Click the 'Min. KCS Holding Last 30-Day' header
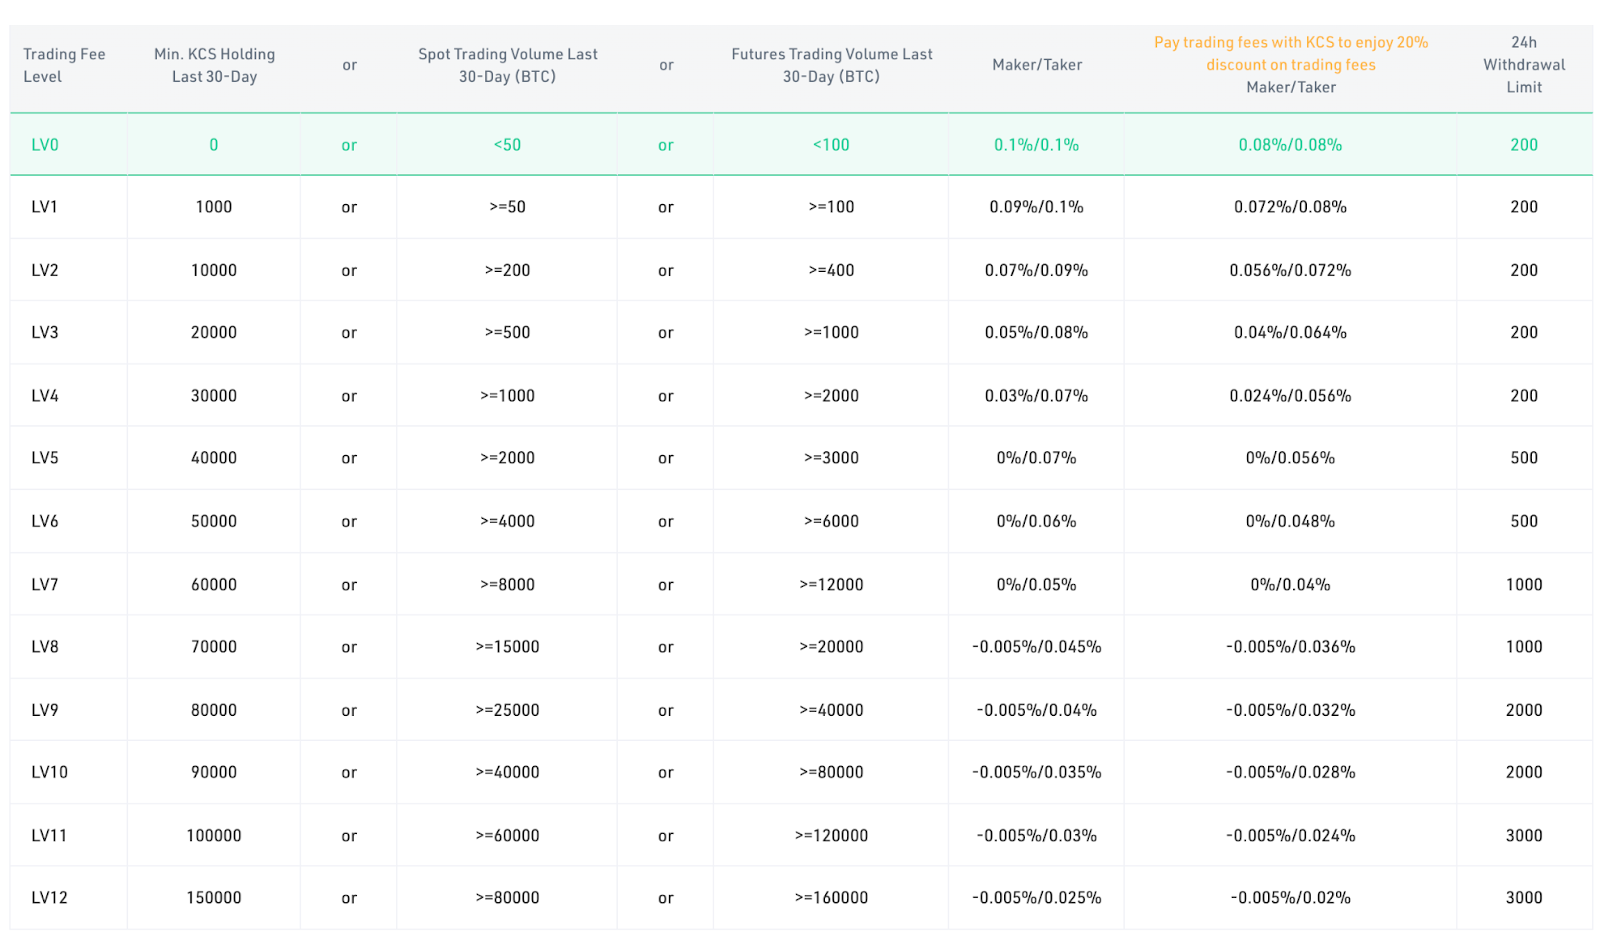1600x938 pixels. [214, 65]
